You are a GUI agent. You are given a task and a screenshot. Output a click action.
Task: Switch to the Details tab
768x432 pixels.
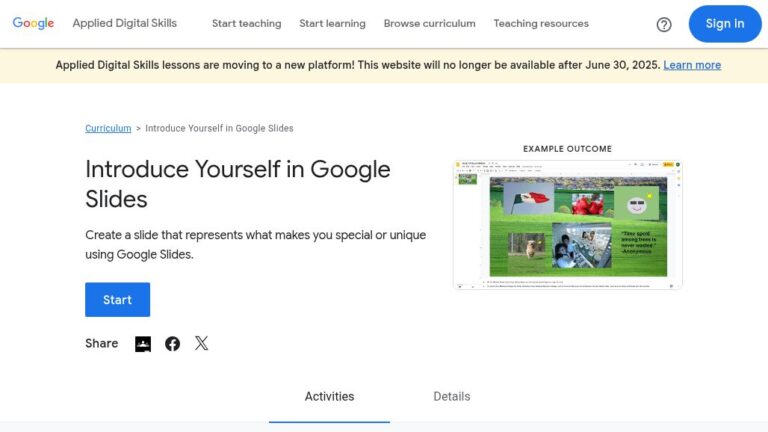(452, 397)
